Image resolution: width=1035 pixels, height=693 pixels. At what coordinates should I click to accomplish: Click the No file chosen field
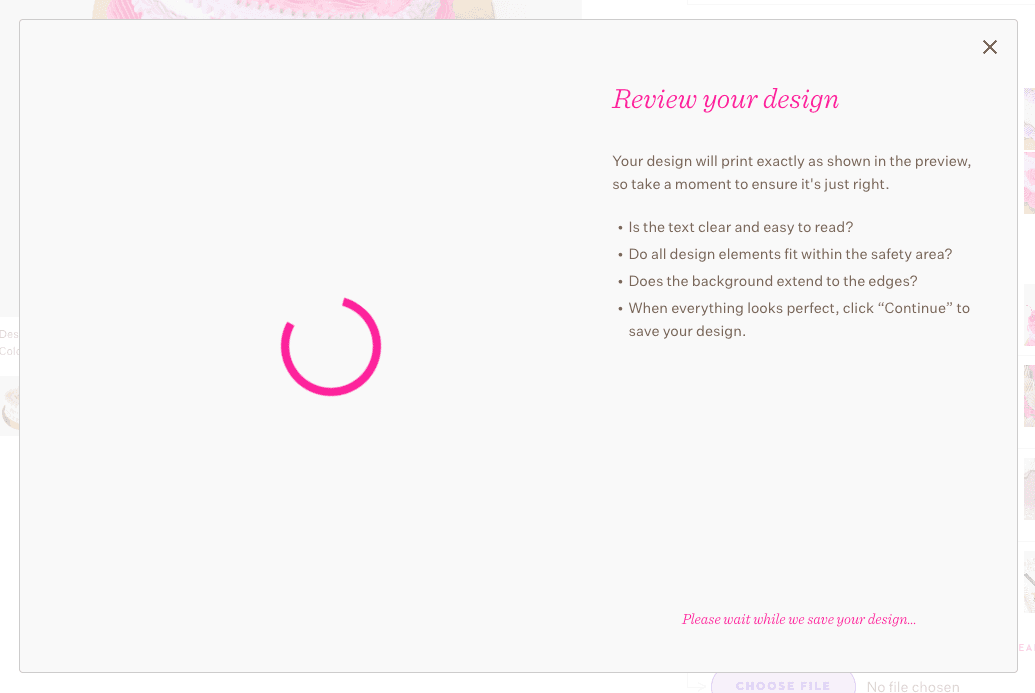pos(912,685)
